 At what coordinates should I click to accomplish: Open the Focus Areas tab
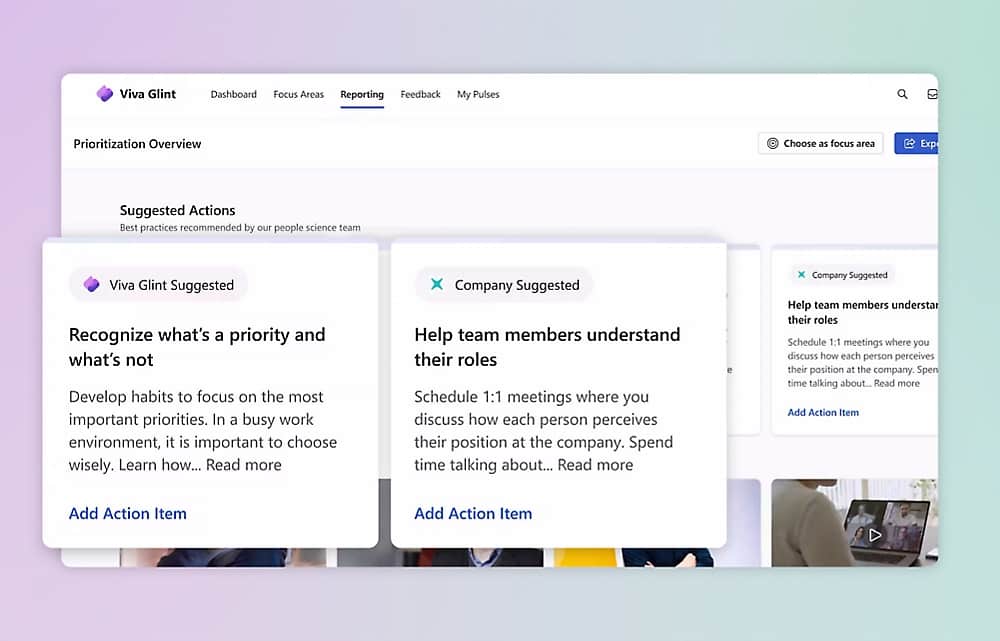click(298, 95)
